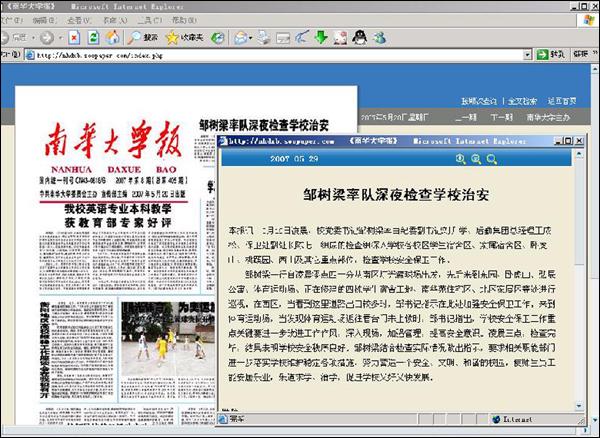Open Favorites (收藏) menu in menu bar

[115, 20]
